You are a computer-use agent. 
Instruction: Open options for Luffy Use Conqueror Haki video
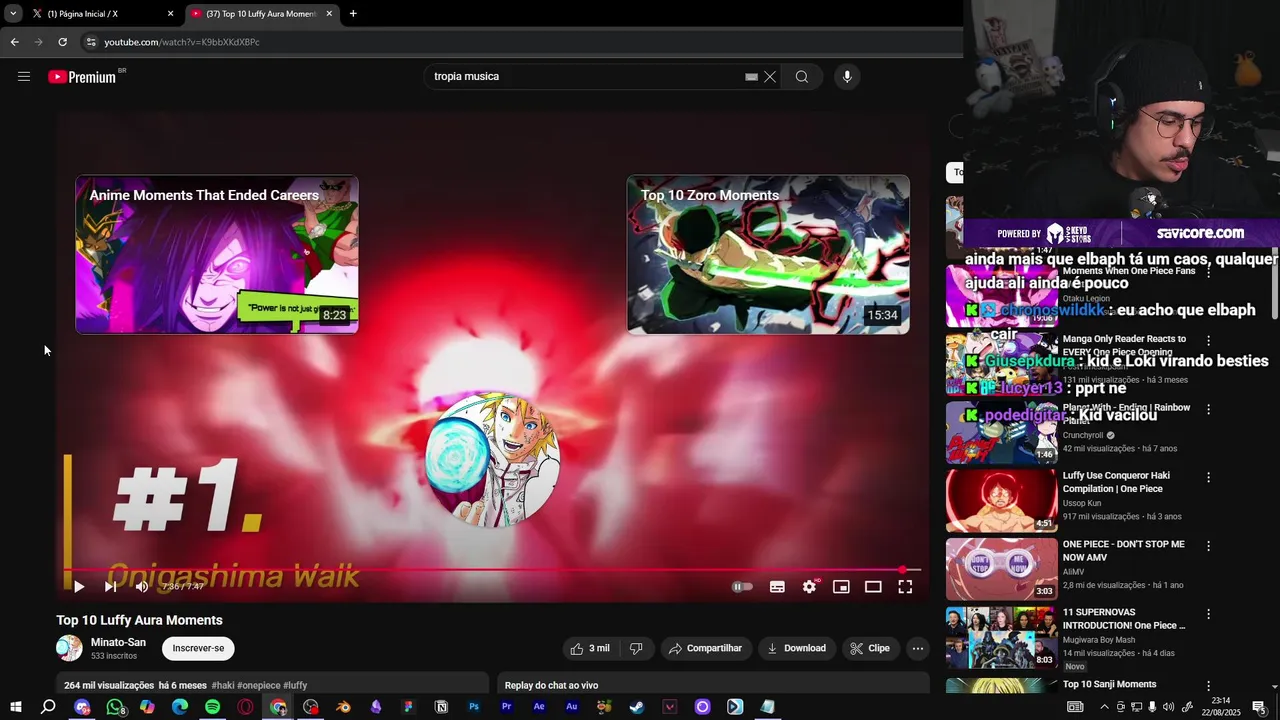(x=1208, y=477)
